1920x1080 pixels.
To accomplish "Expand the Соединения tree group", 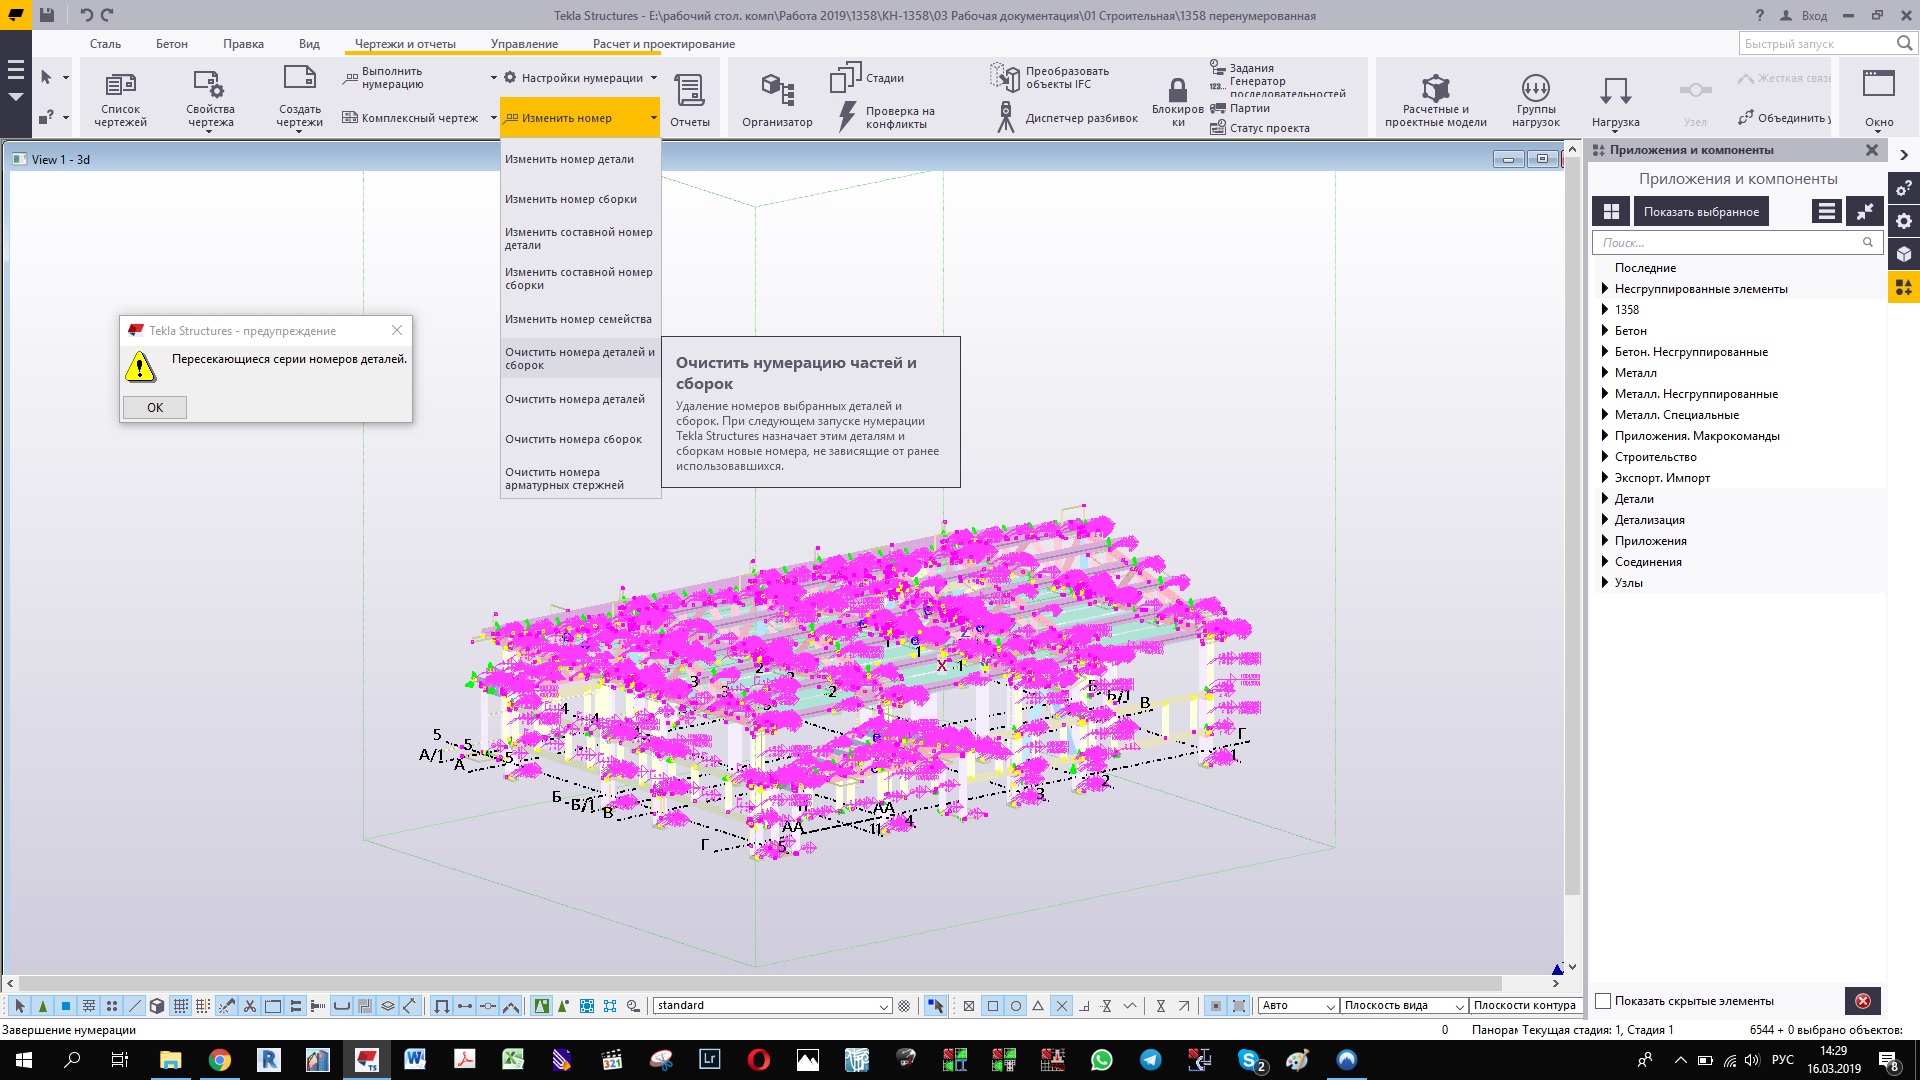I will [x=1605, y=562].
